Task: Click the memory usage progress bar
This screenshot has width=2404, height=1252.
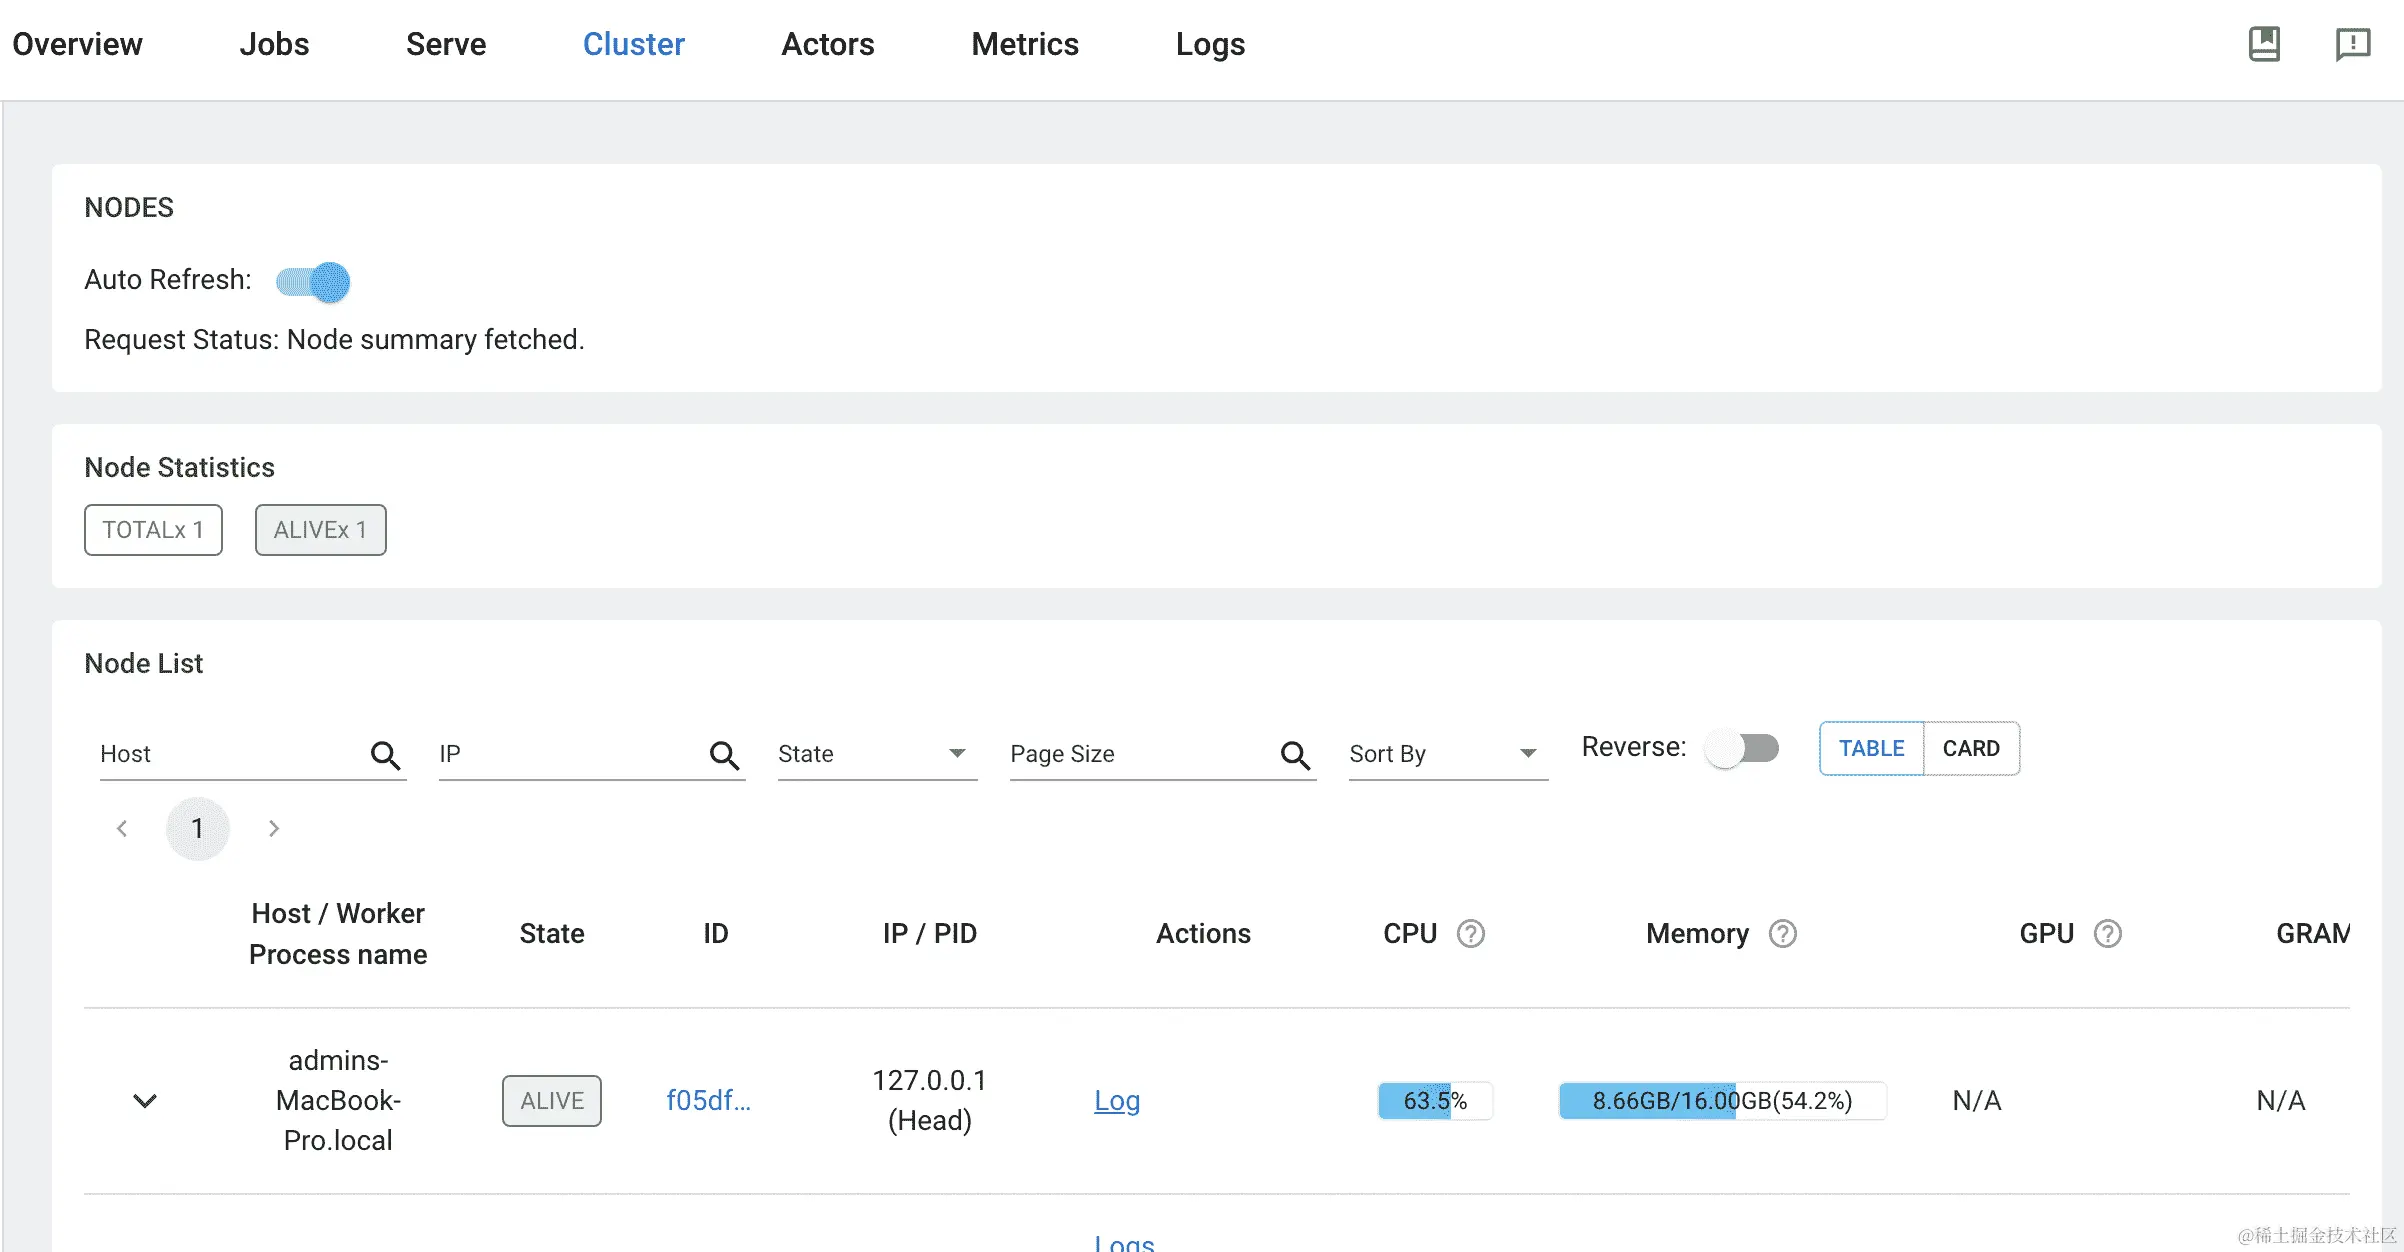Action: click(1721, 1100)
